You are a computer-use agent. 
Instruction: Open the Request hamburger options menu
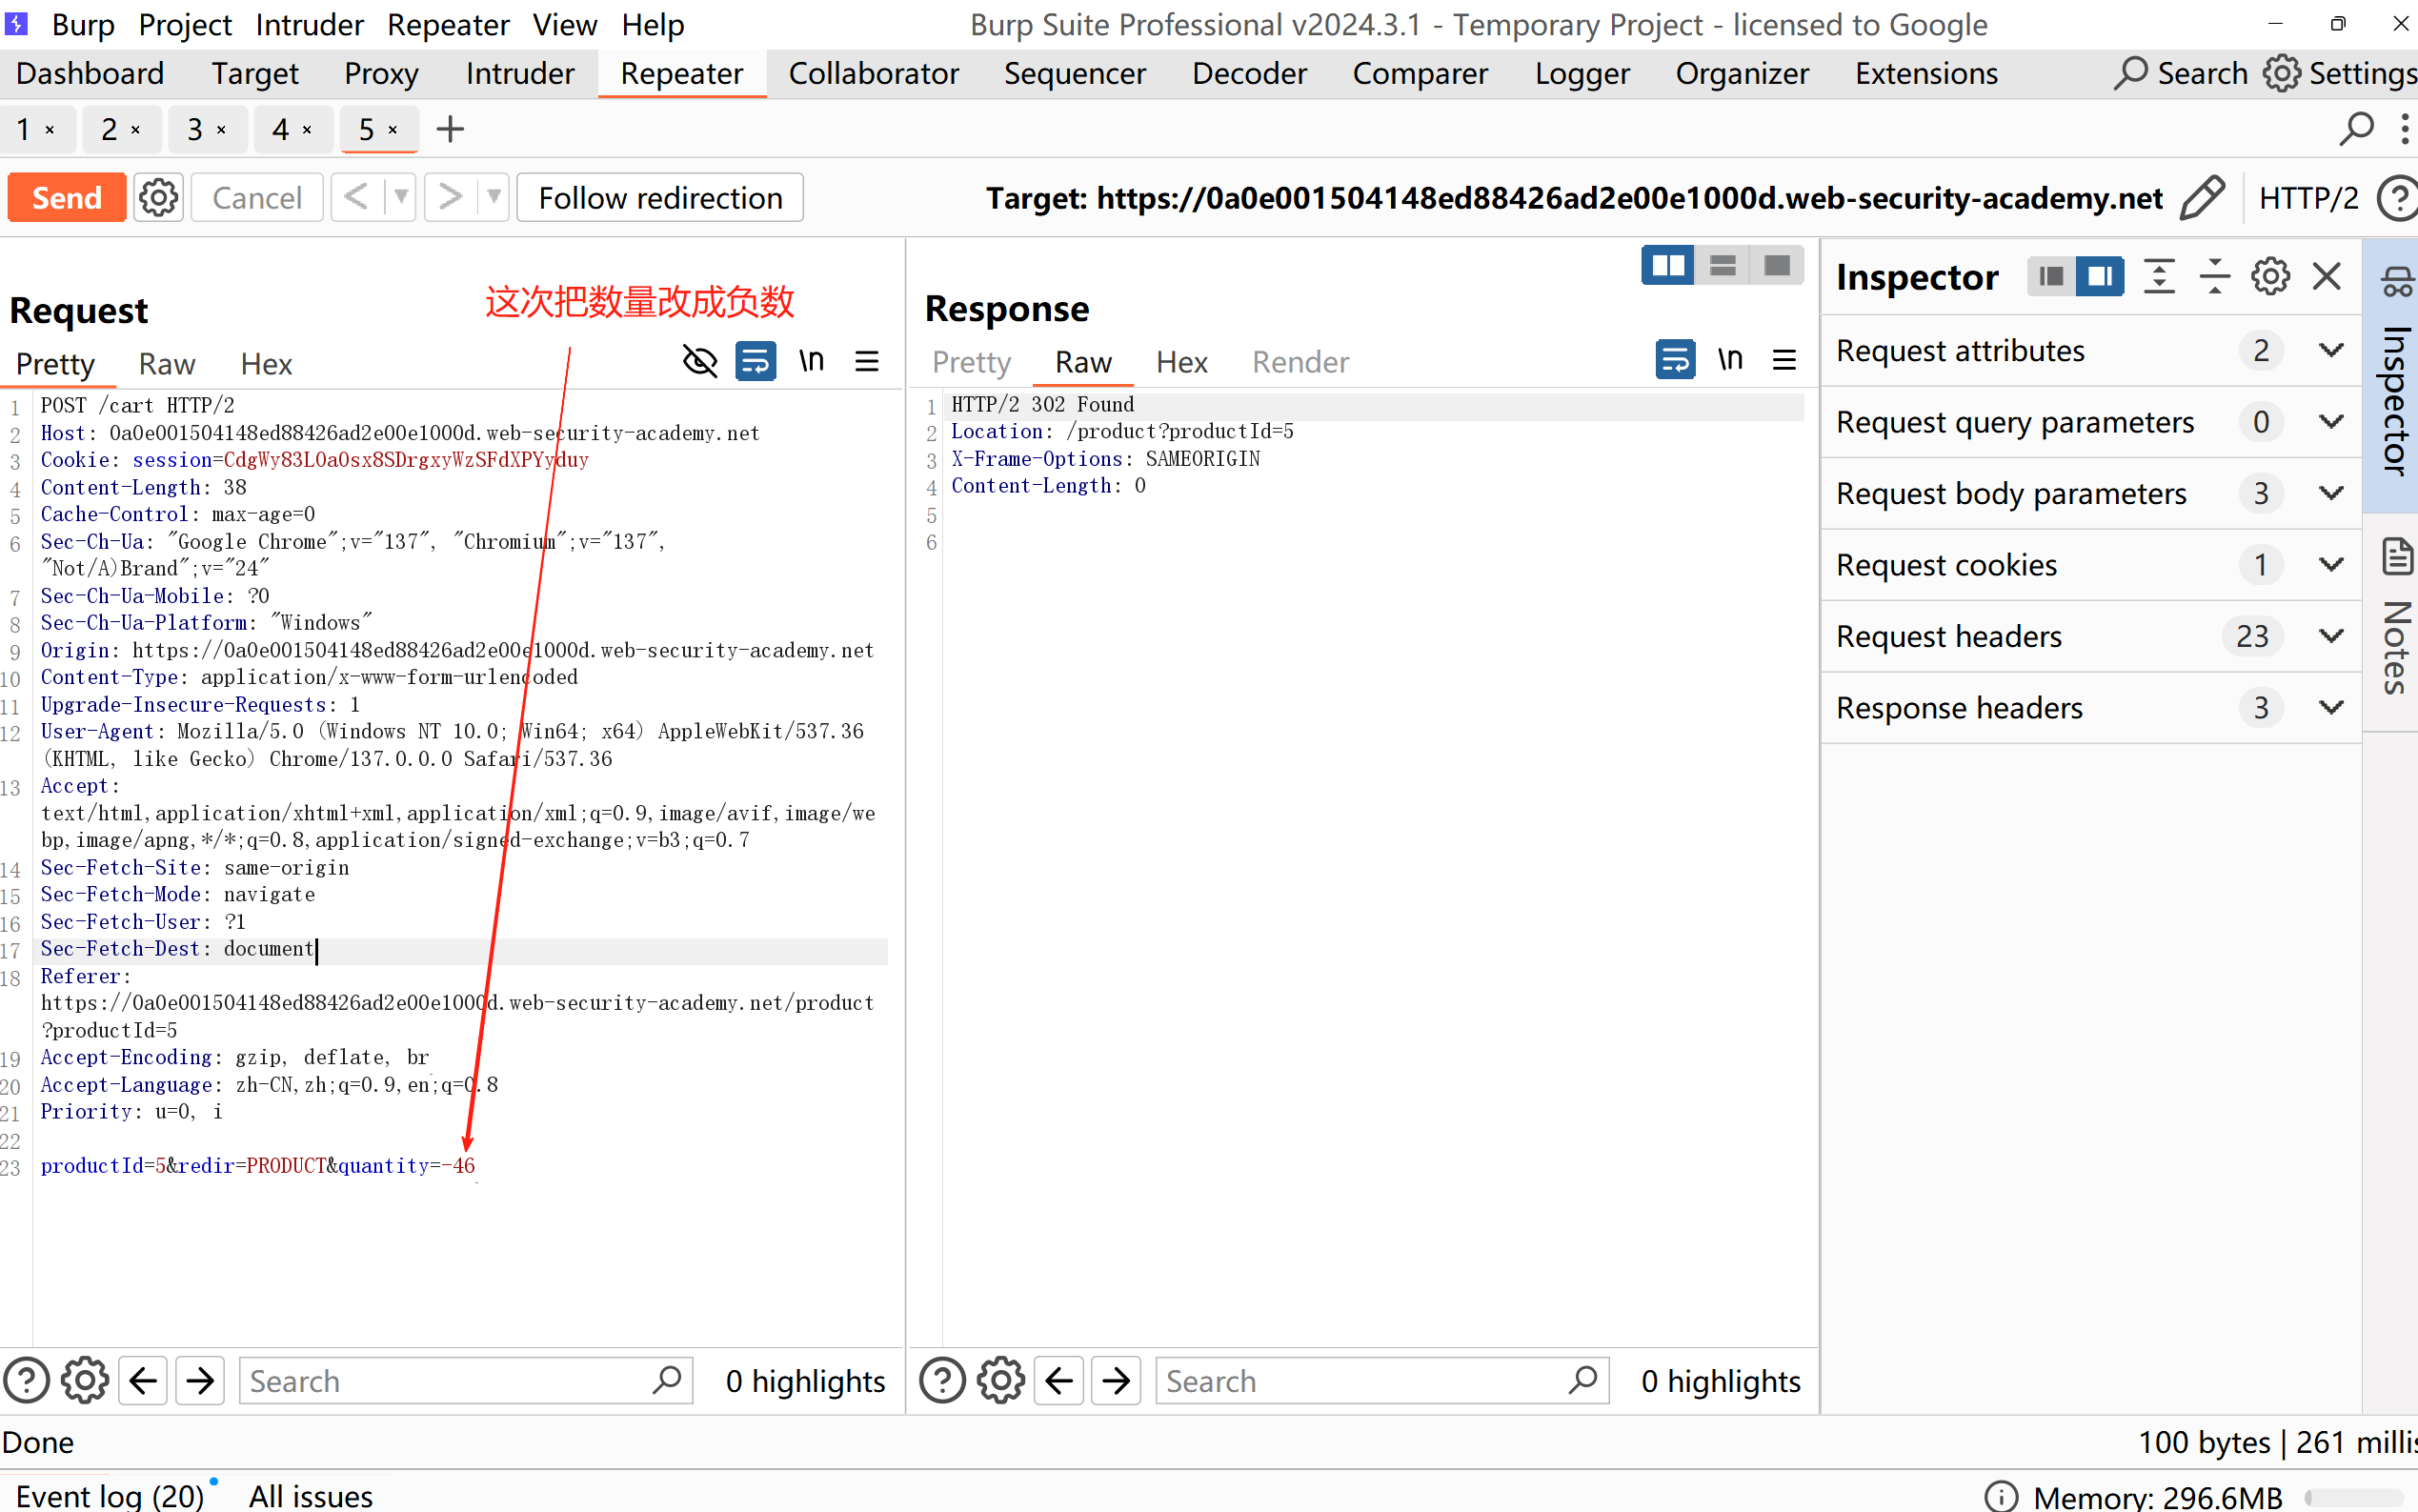coord(867,361)
